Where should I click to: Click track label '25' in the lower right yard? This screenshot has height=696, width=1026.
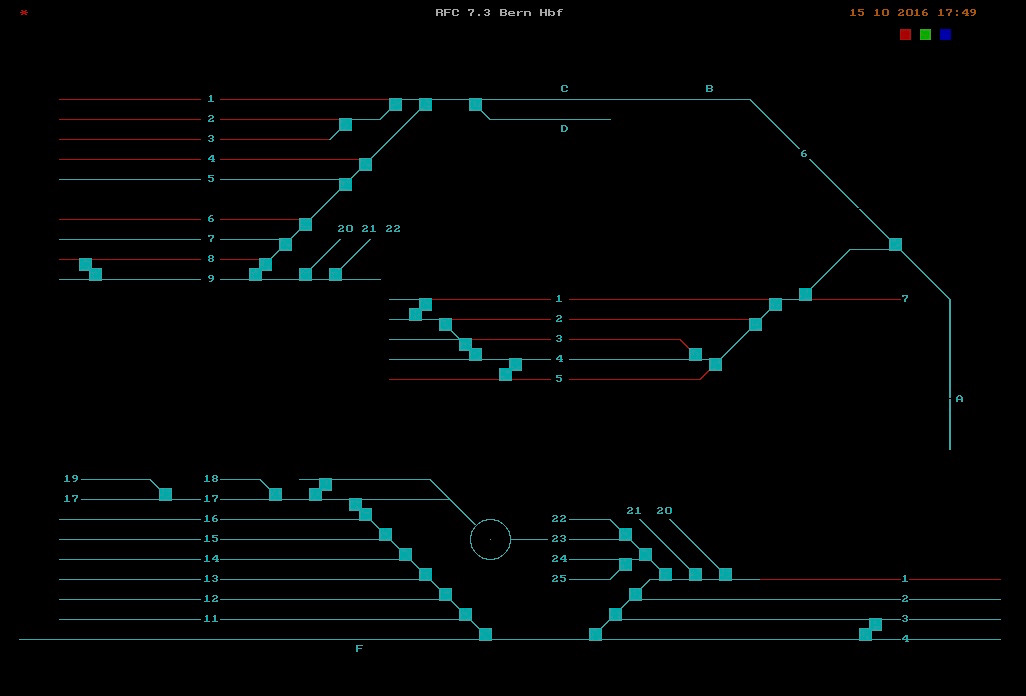pyautogui.click(x=559, y=579)
